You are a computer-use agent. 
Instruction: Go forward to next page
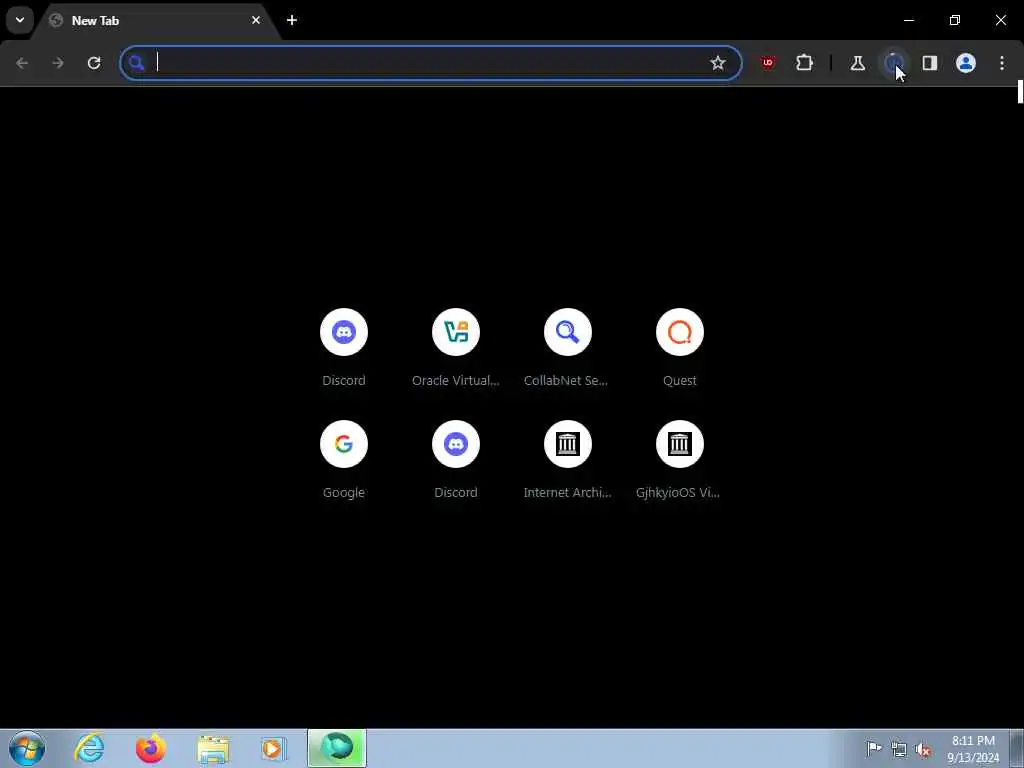click(x=58, y=63)
